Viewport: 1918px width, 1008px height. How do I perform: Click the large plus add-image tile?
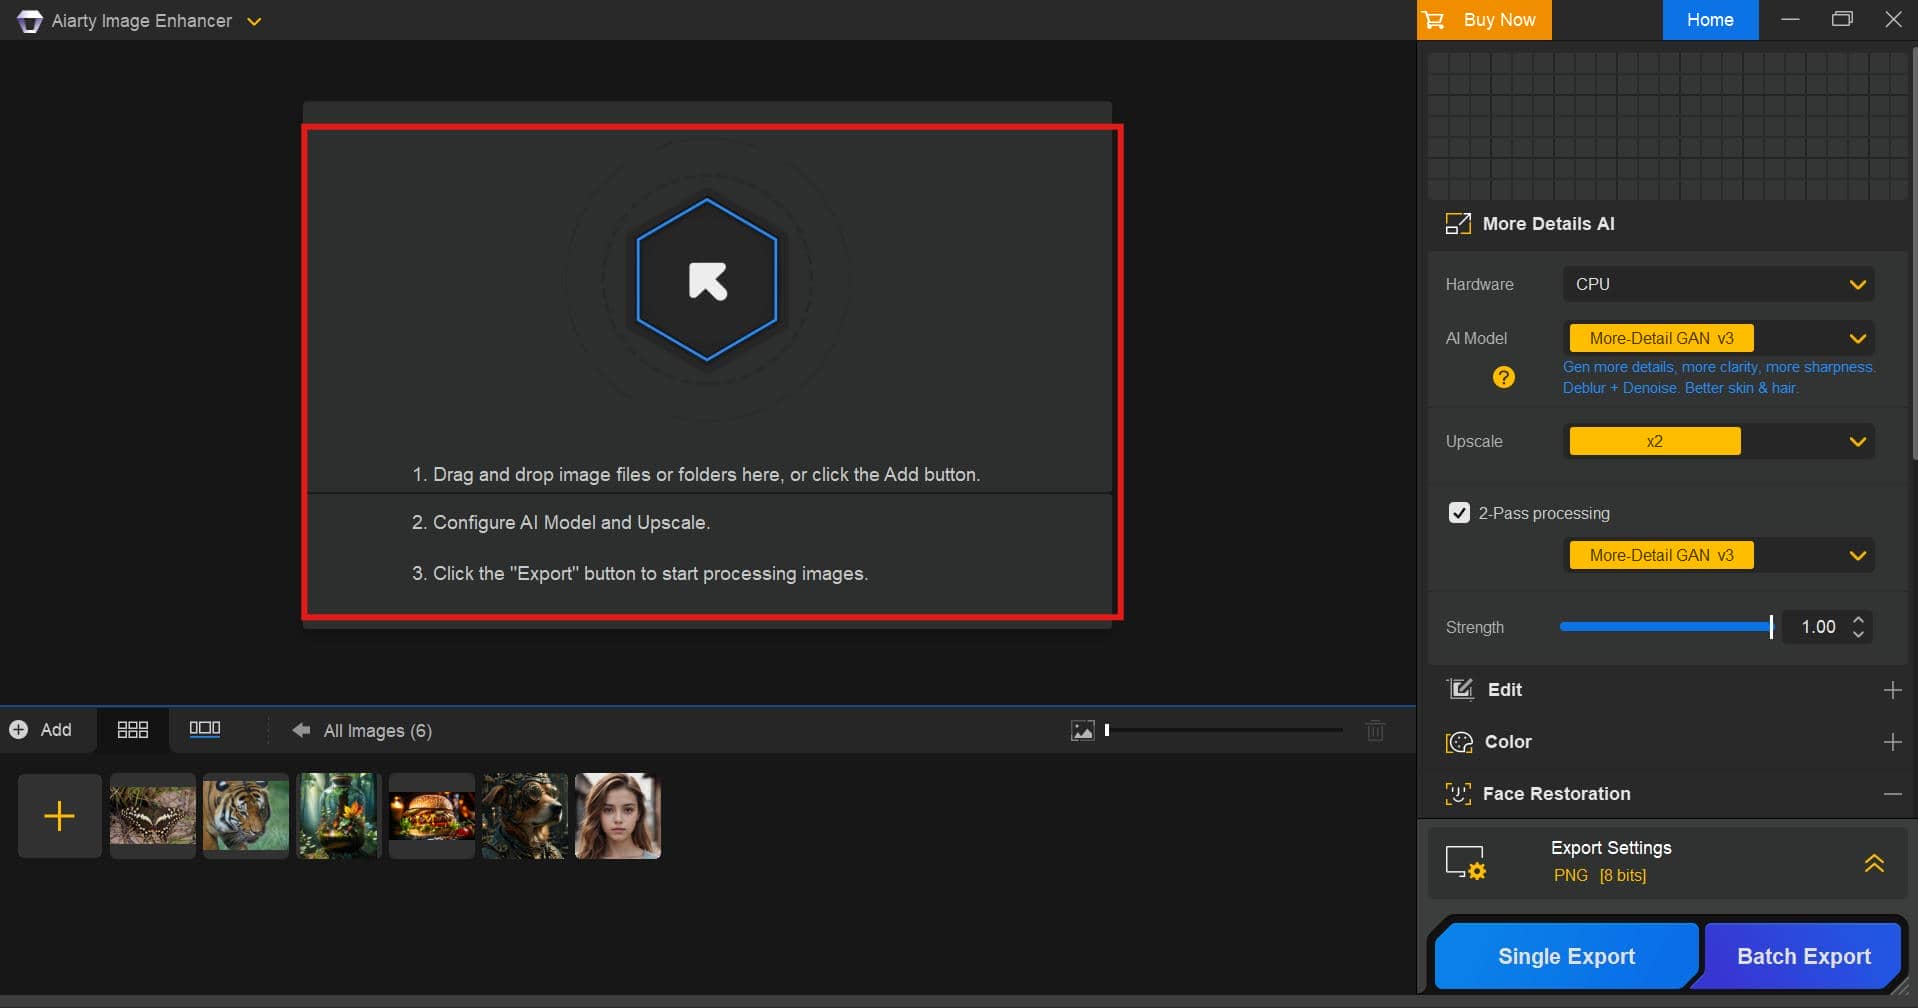coord(60,816)
